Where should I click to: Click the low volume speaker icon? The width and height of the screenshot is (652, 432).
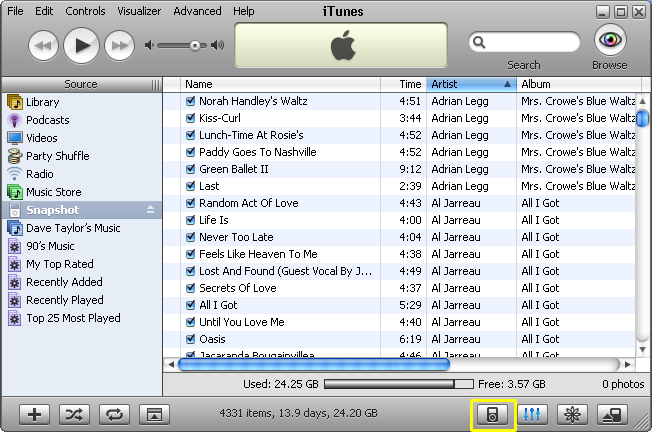coord(149,45)
